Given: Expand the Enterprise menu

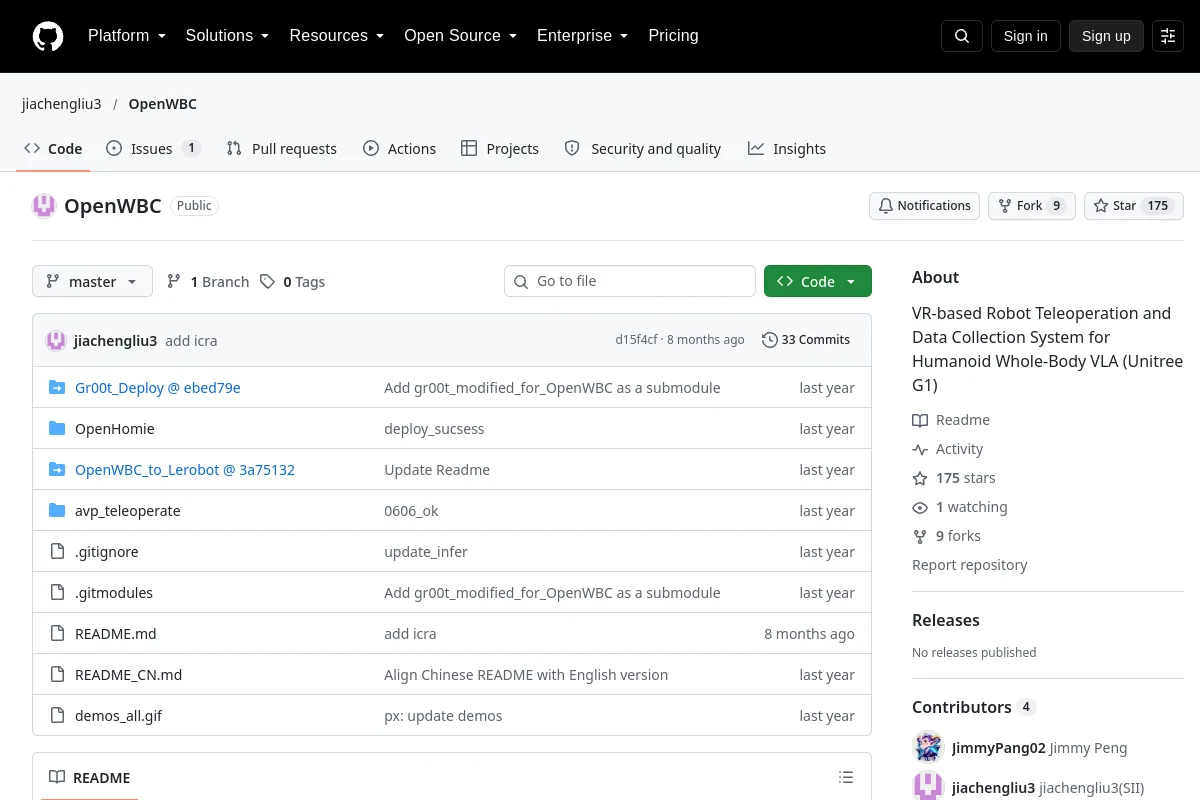Looking at the screenshot, I should click(x=582, y=36).
